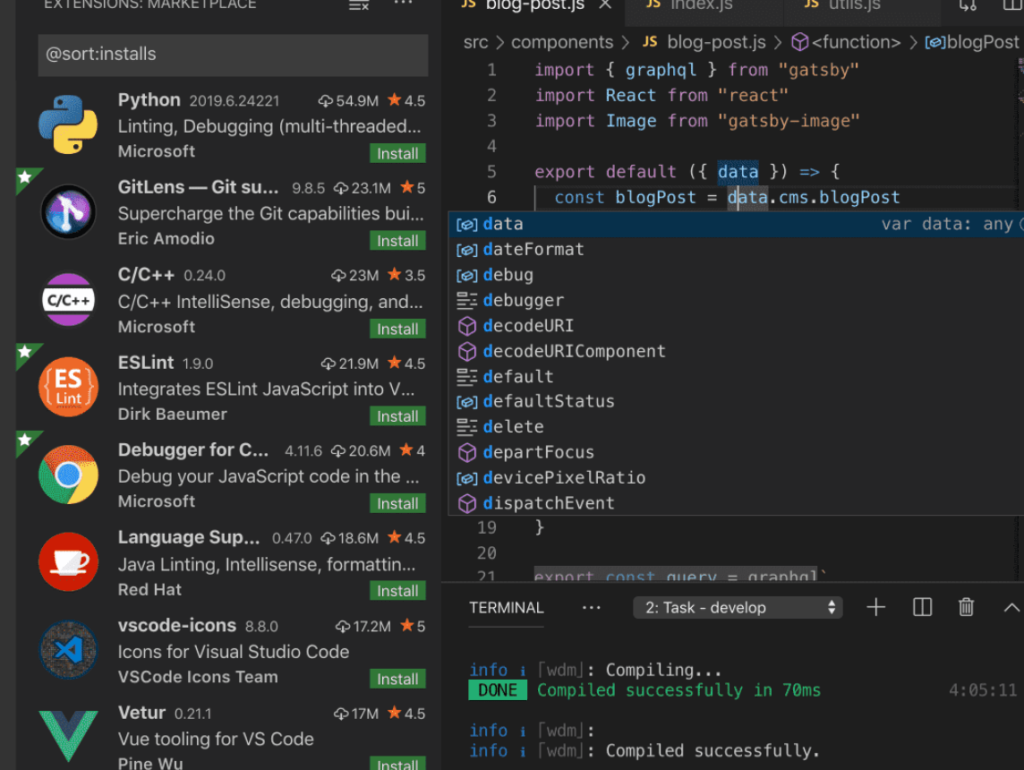Image resolution: width=1024 pixels, height=770 pixels.
Task: Expand the components breadcrumb item
Action: point(562,42)
